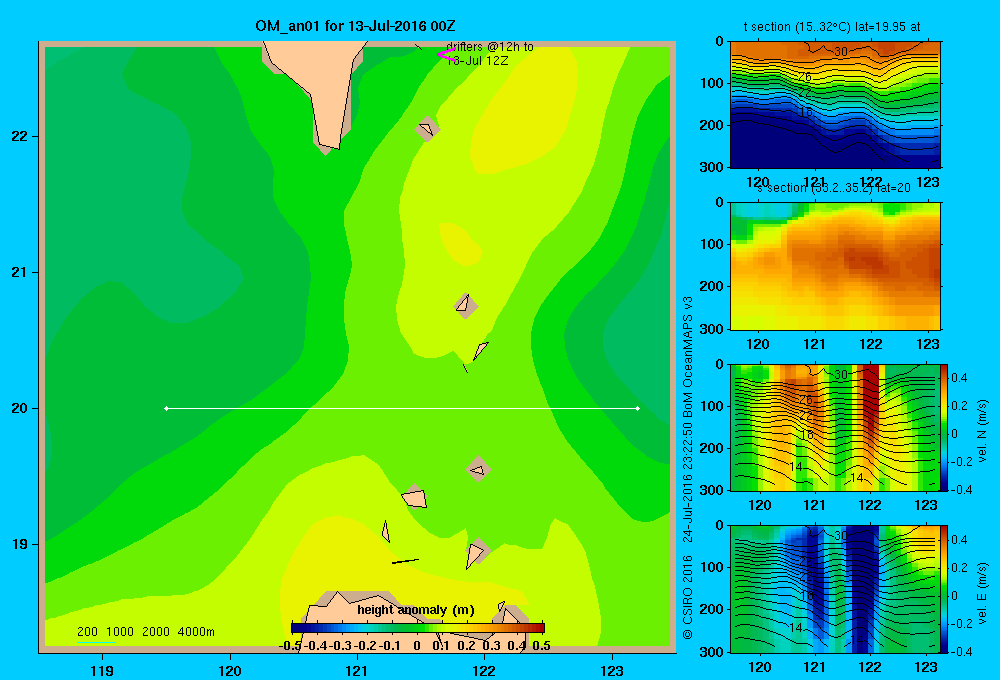Click title "s section (33.2..35.2) lat=20"

point(834,188)
